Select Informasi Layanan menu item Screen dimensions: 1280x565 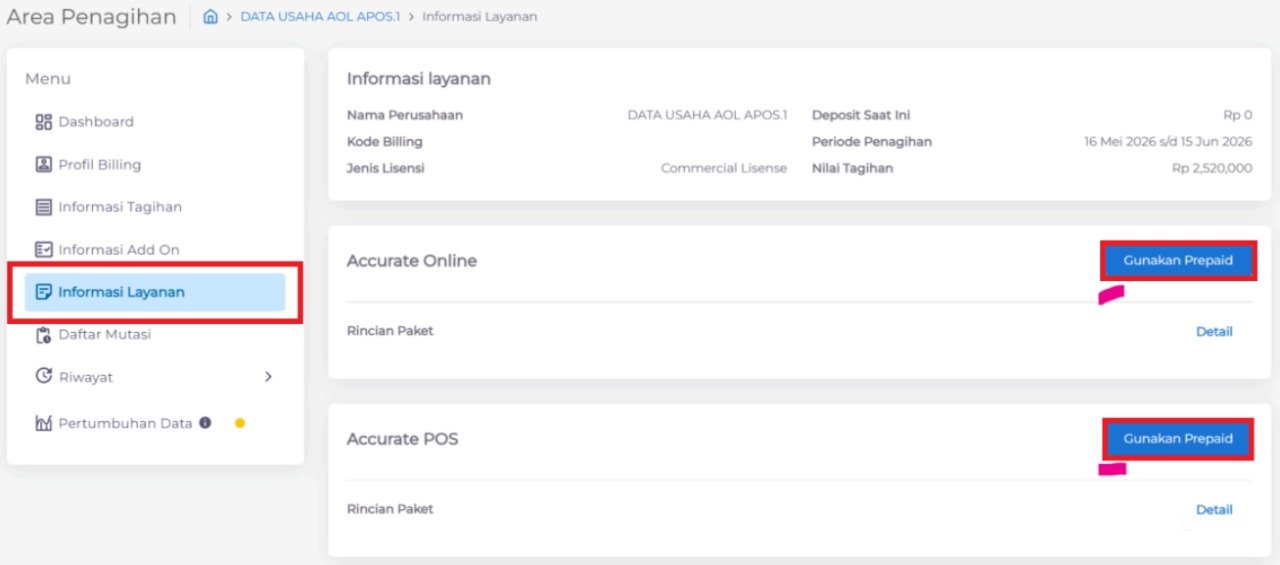click(x=155, y=292)
